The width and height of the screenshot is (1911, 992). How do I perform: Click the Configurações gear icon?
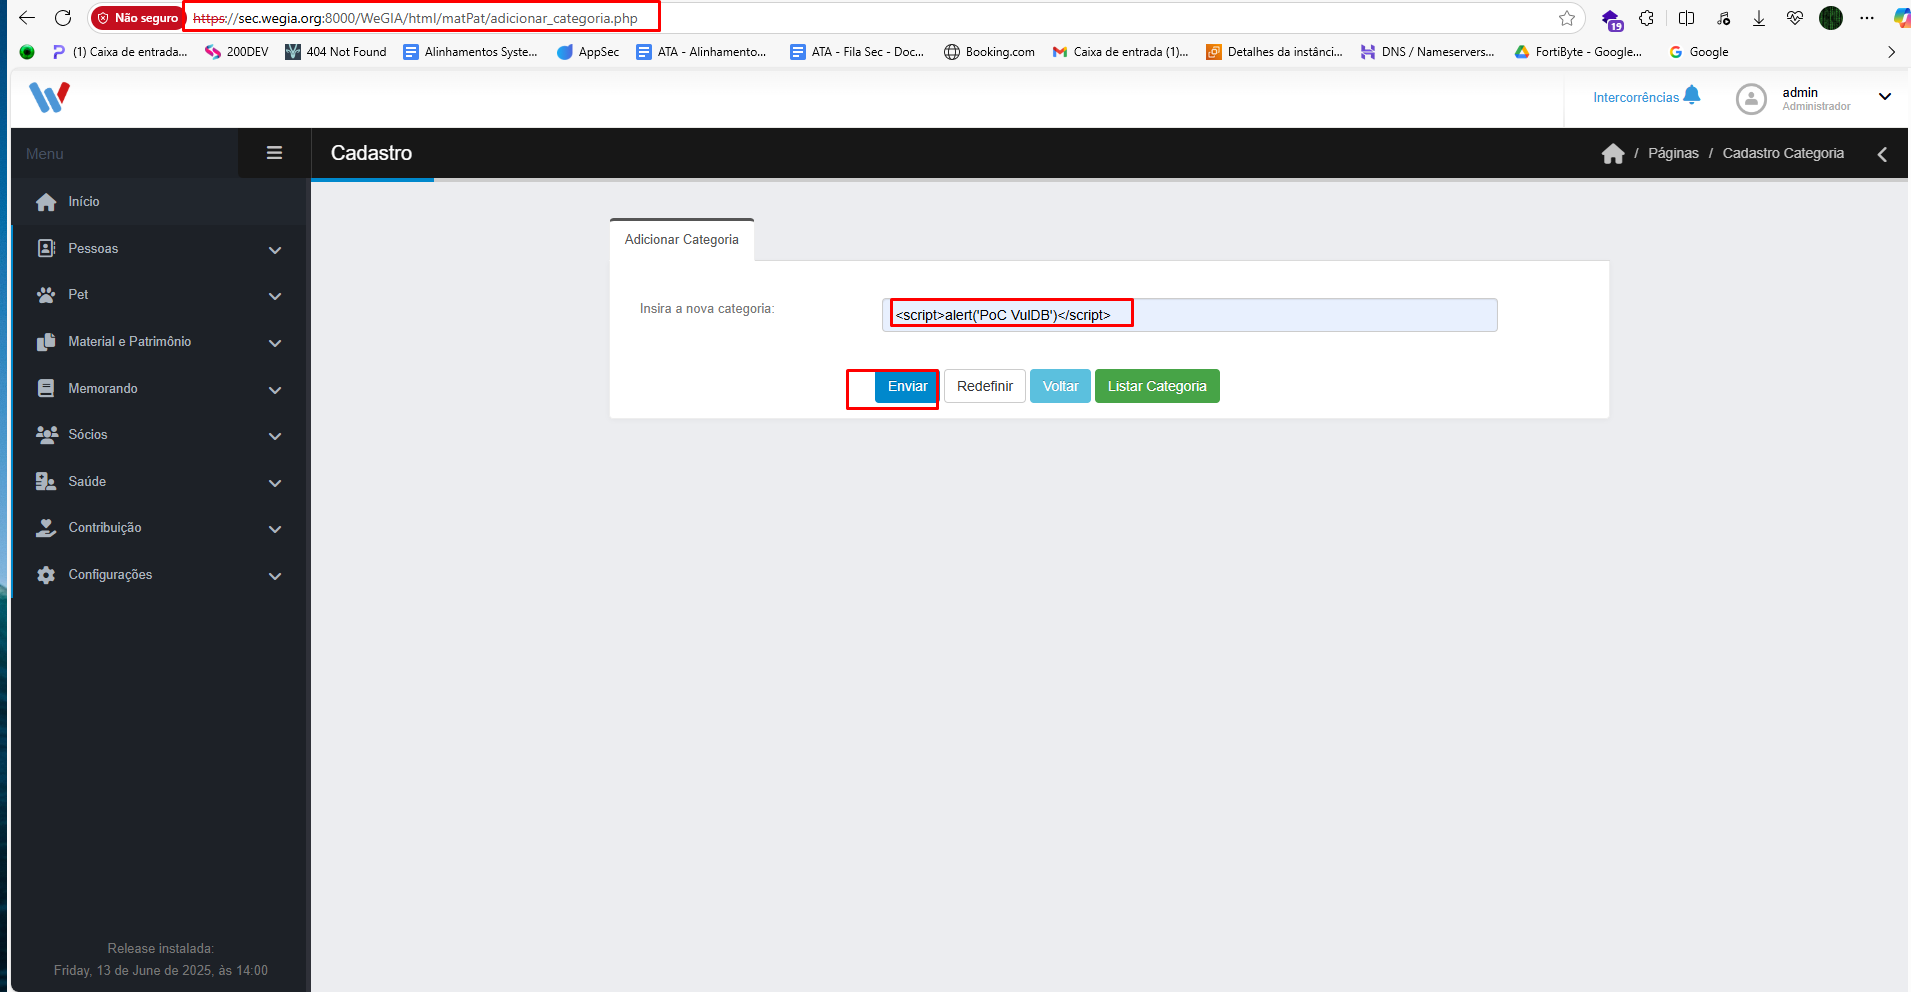tap(46, 575)
